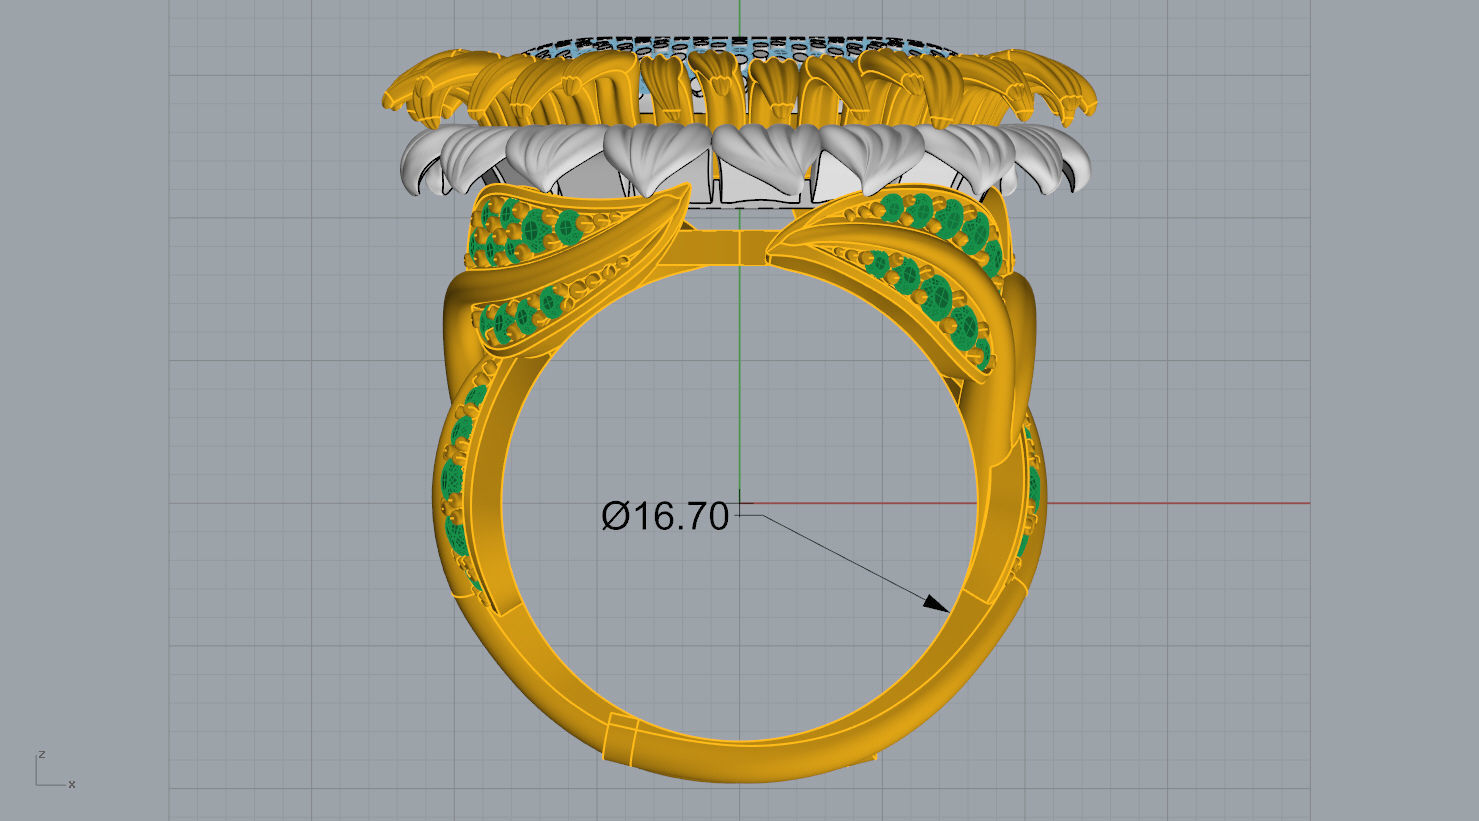Screen dimensions: 1479x821
Task: Select the small rectangular block at shank bottom
Action: click(619, 739)
